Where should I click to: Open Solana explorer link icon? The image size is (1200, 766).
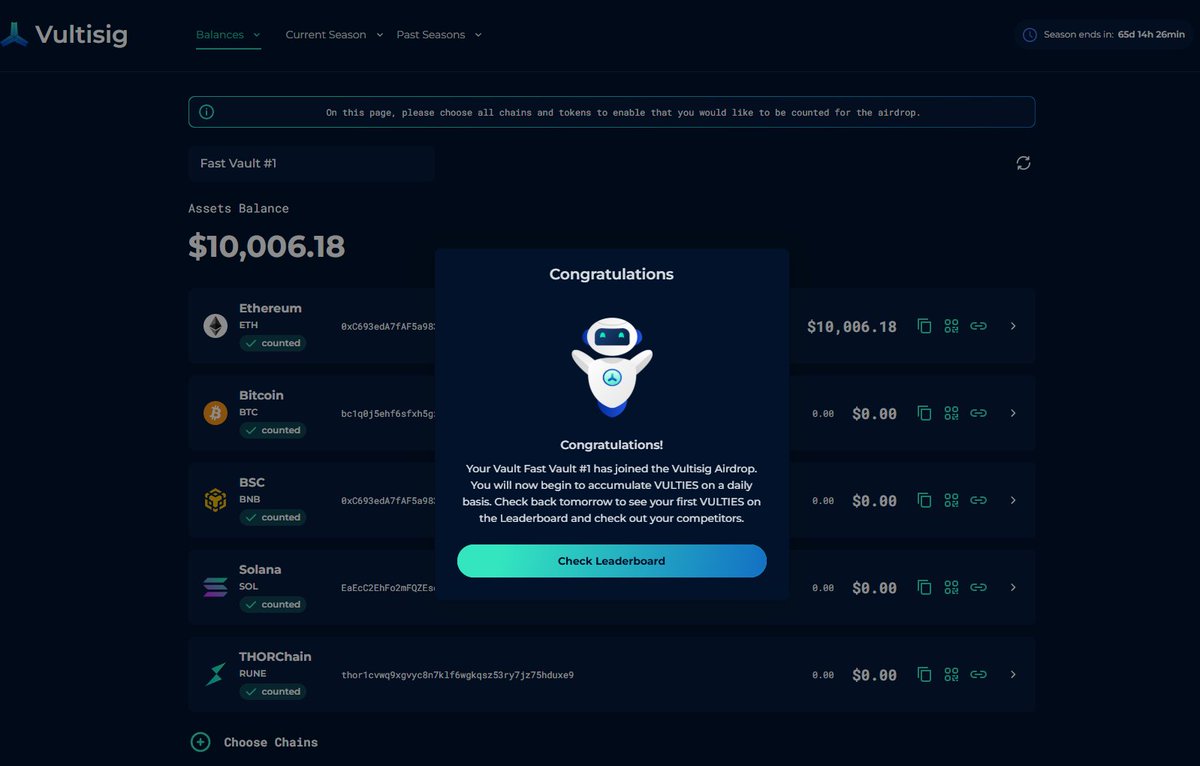tap(979, 587)
